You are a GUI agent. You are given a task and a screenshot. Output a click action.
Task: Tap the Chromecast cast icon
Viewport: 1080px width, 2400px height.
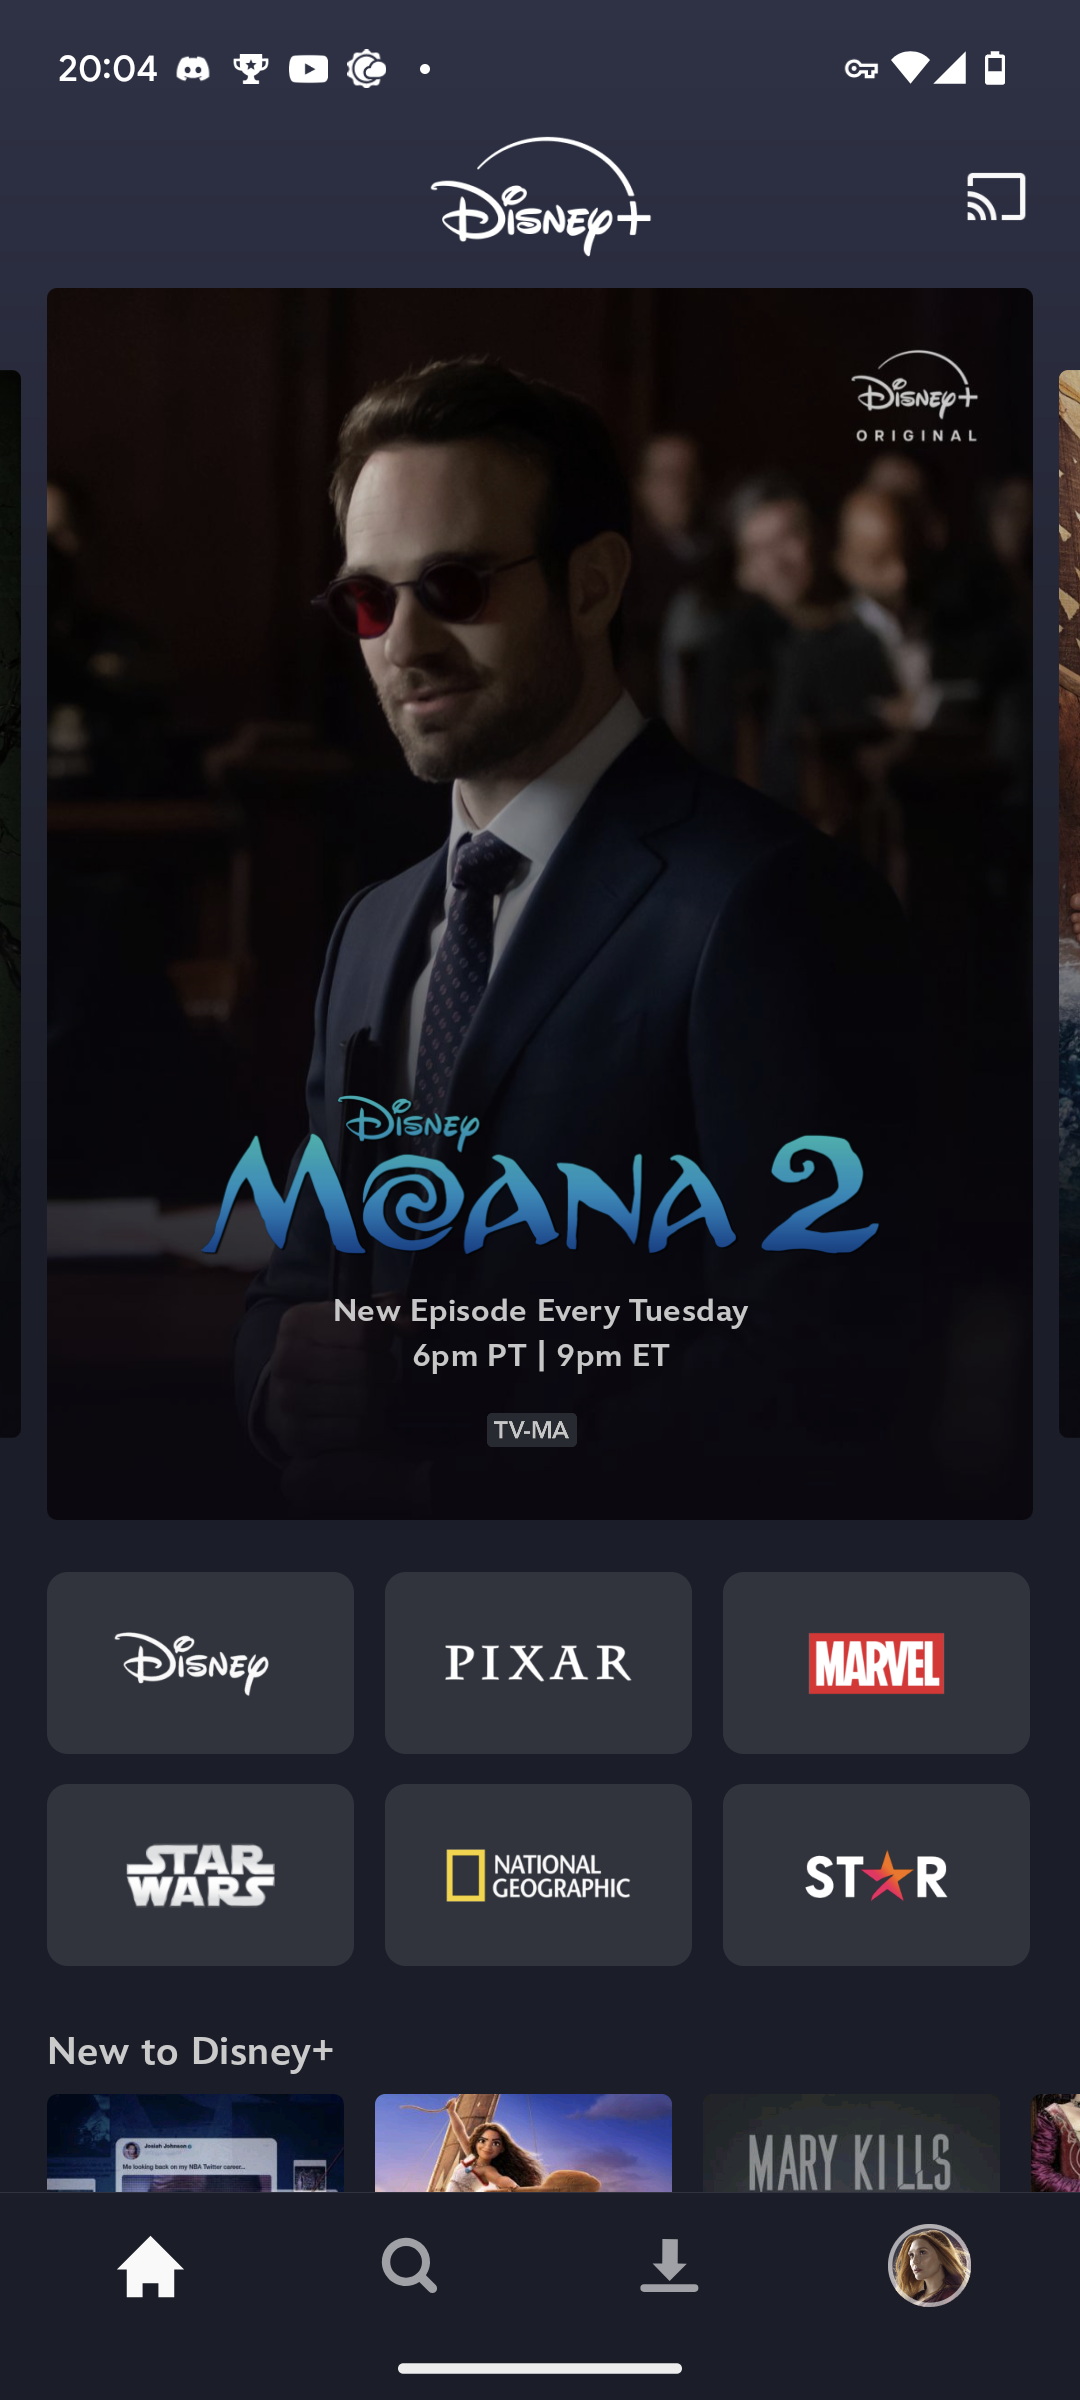(x=996, y=196)
